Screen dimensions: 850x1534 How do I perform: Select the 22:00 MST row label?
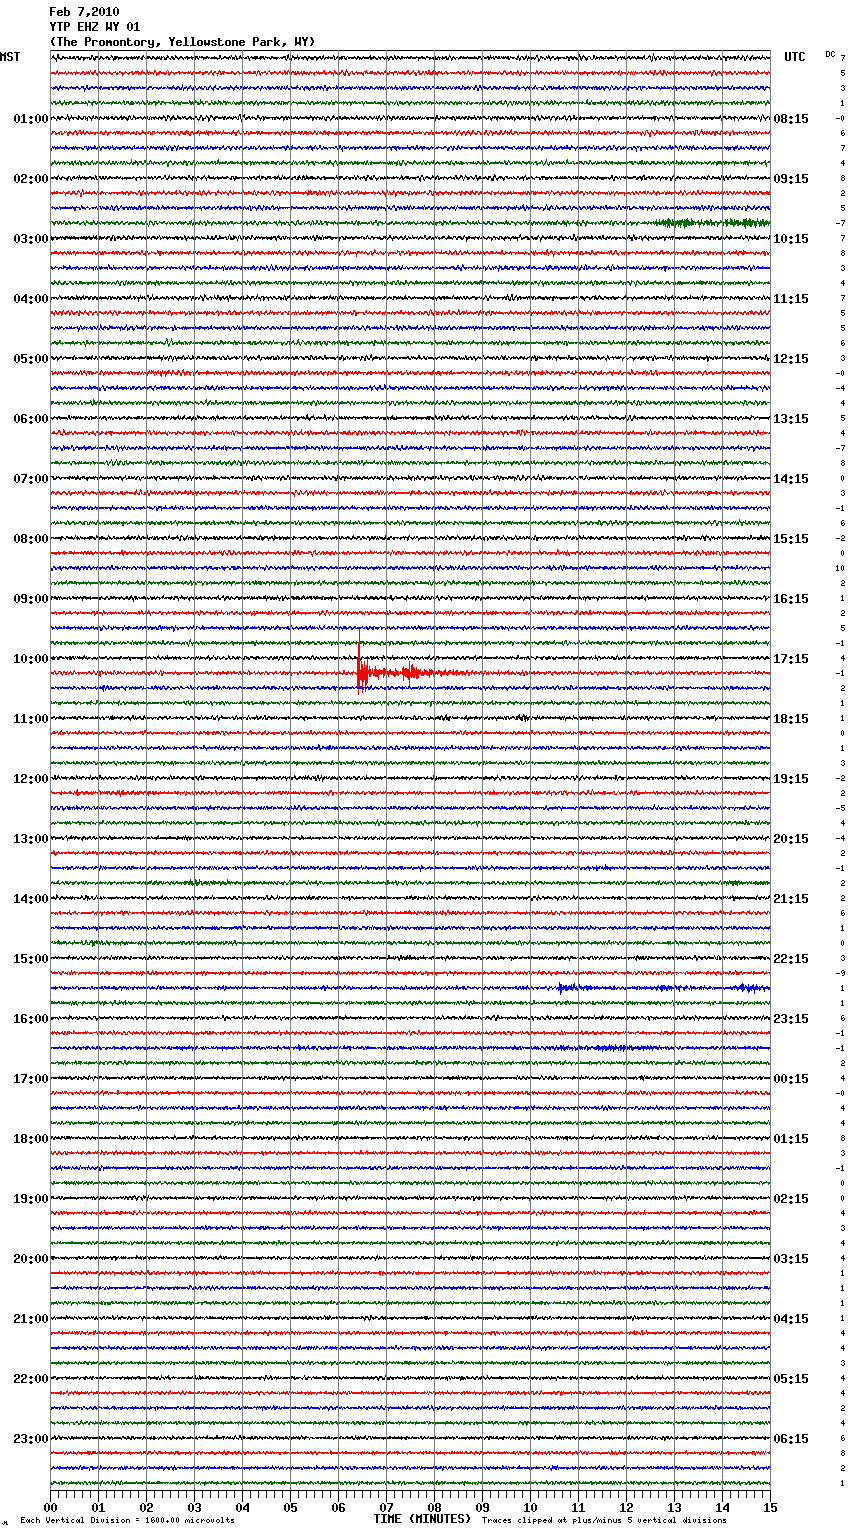click(31, 1379)
